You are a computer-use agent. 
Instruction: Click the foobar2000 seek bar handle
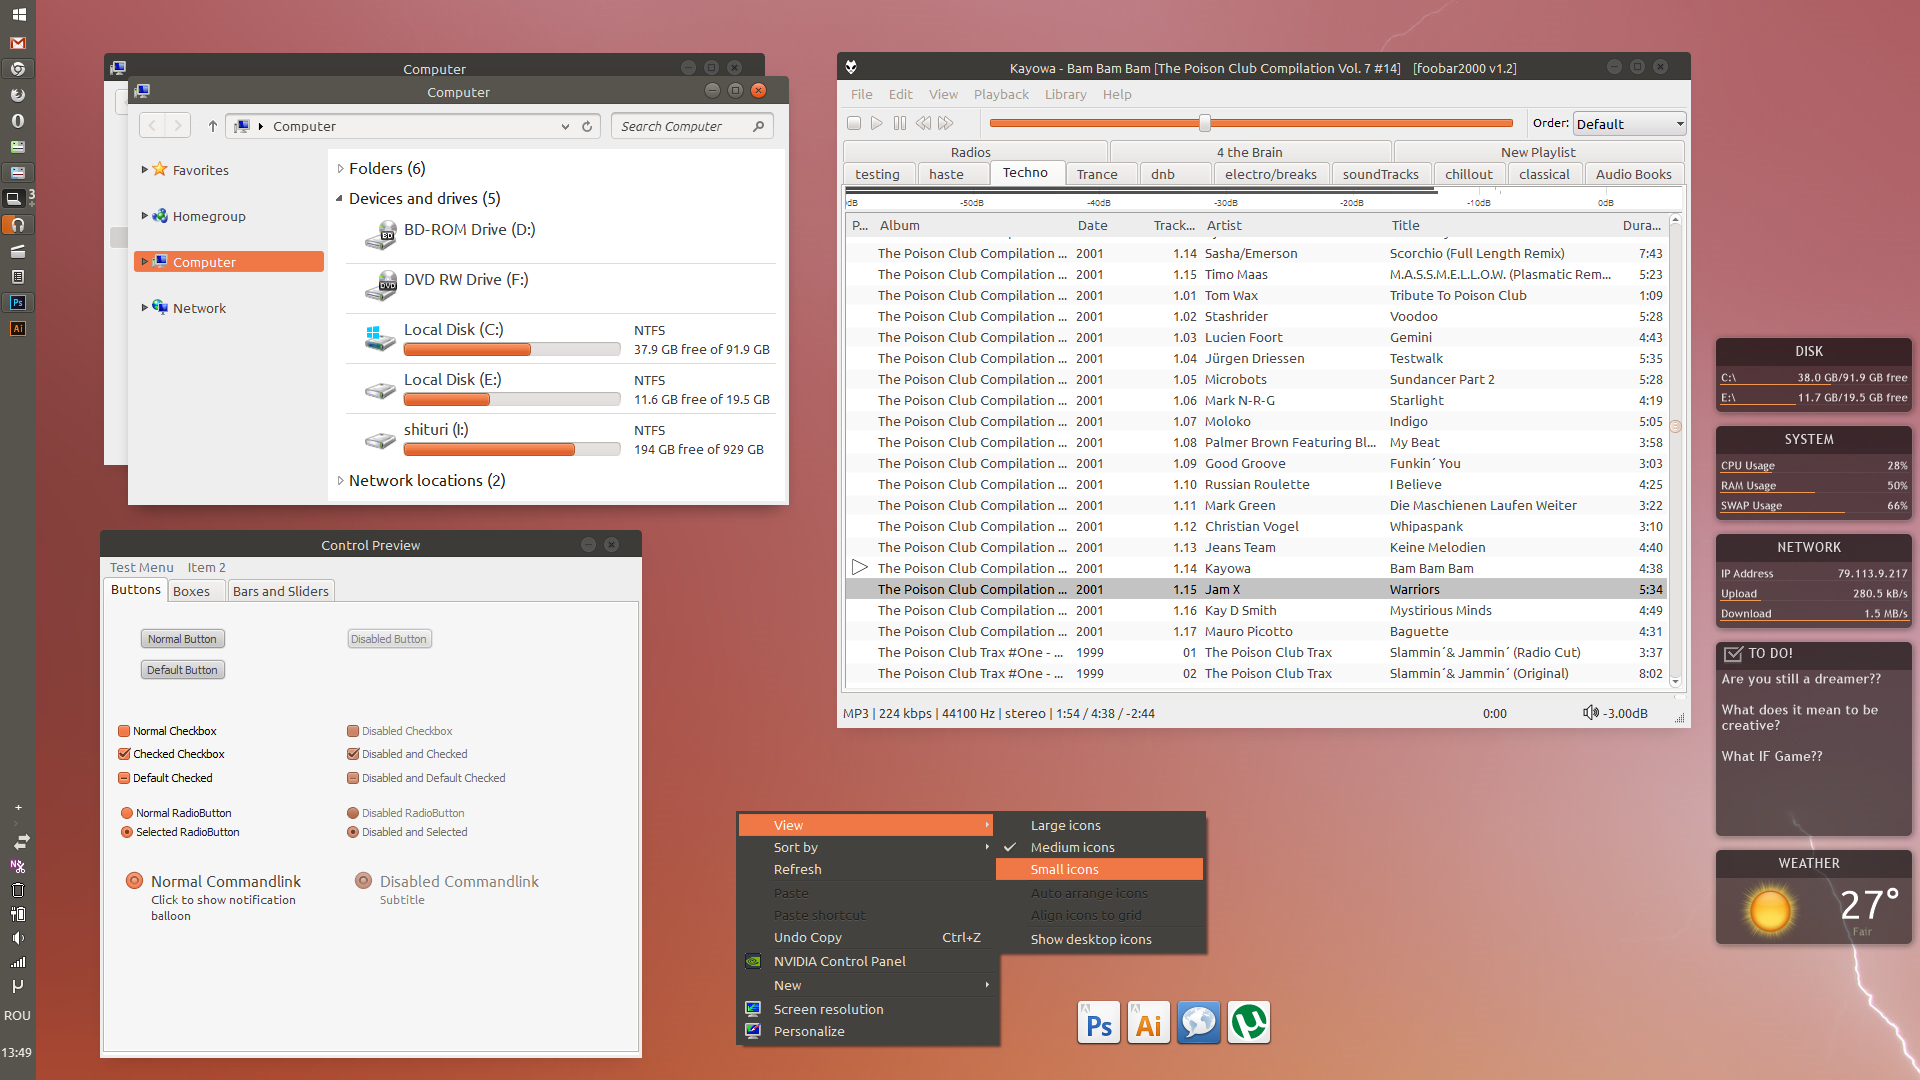[x=1205, y=123]
